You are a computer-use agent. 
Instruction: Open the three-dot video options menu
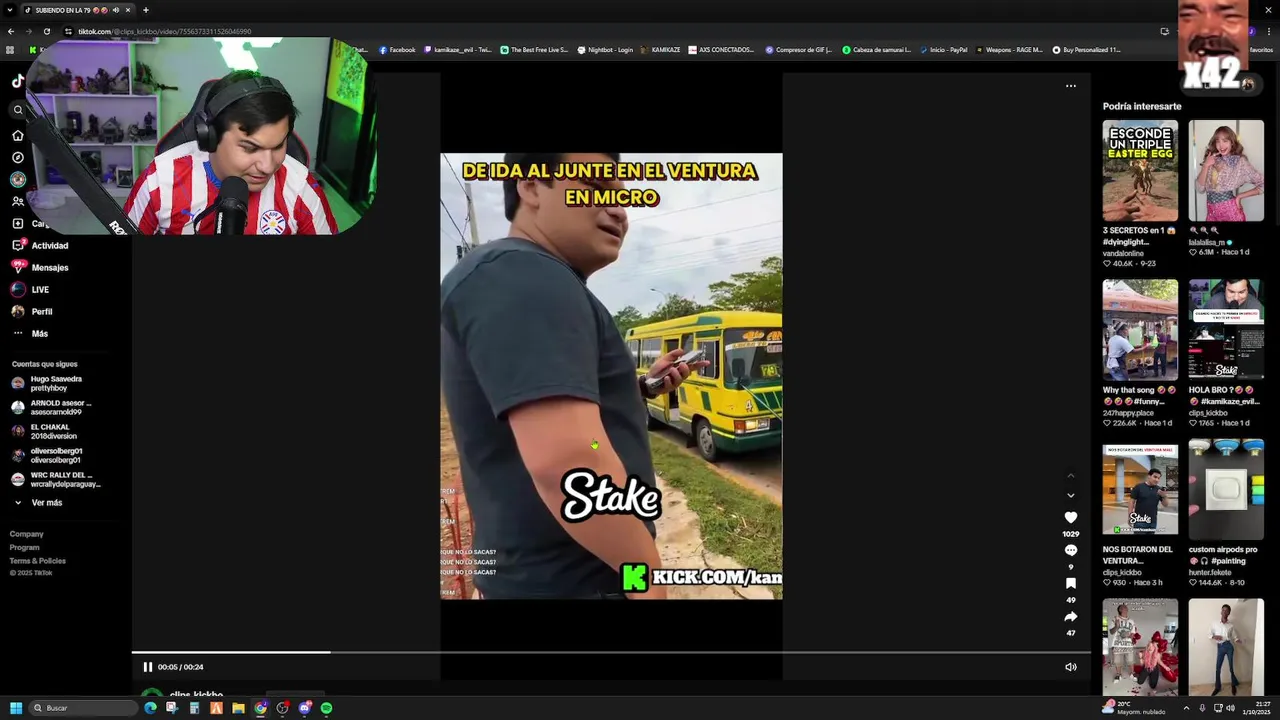(1071, 86)
